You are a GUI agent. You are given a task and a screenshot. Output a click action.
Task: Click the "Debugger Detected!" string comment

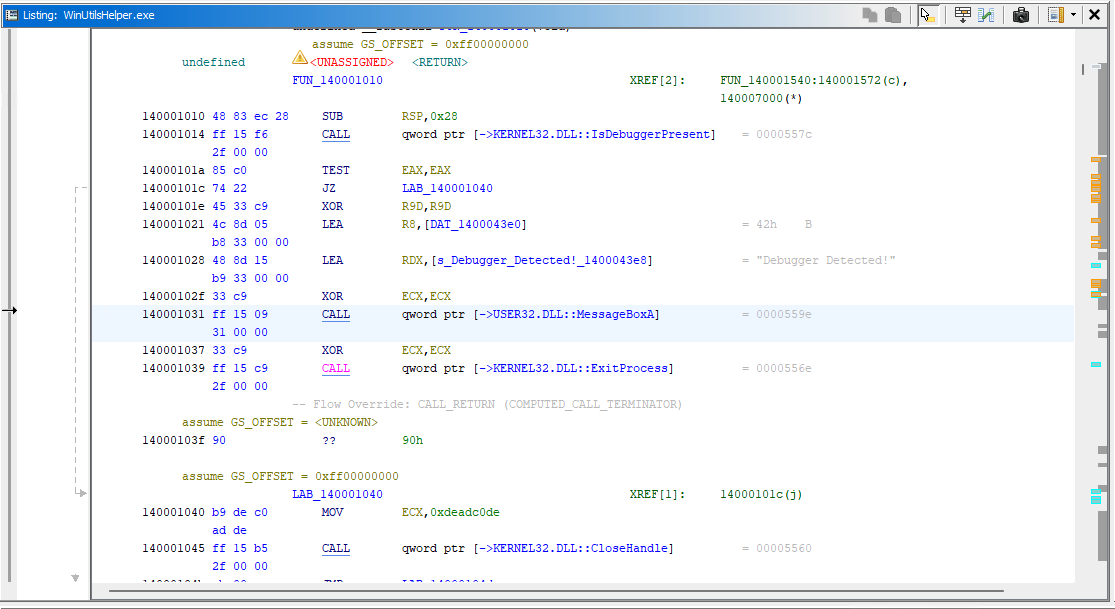point(826,260)
